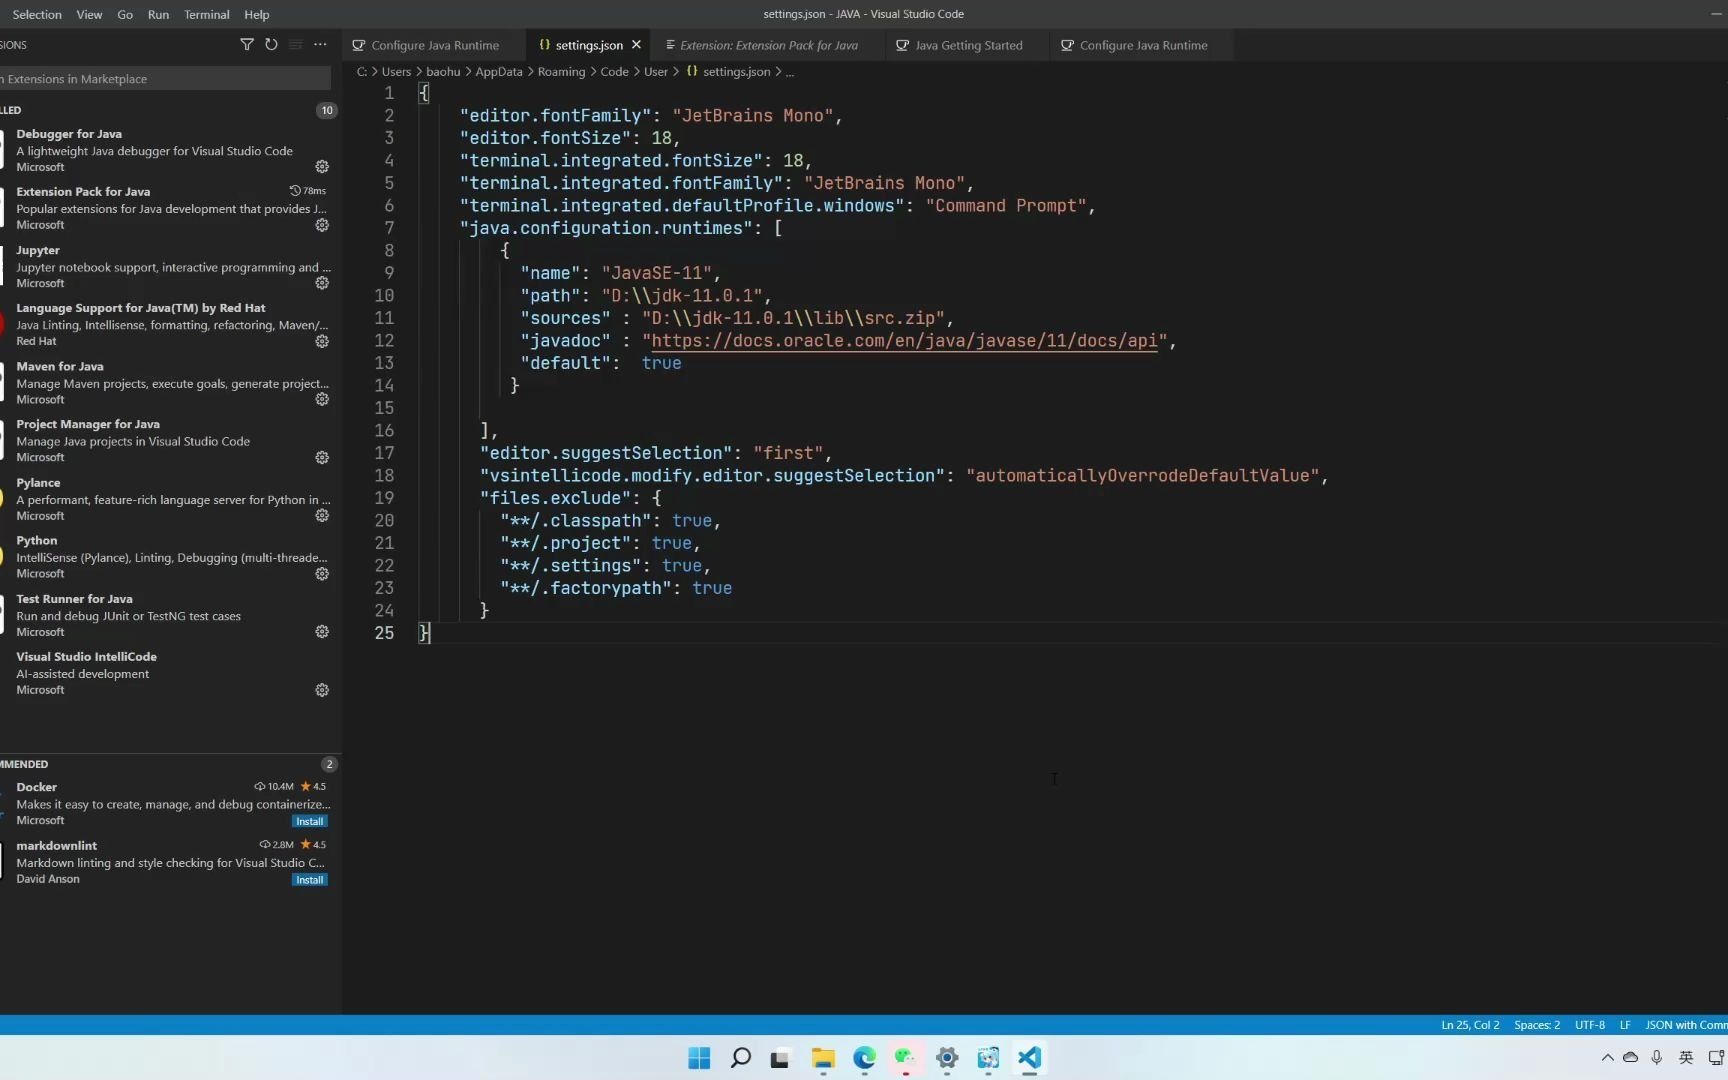The height and width of the screenshot is (1080, 1728).
Task: Open the Extensions view More Actions ellipsis
Action: [x=320, y=44]
